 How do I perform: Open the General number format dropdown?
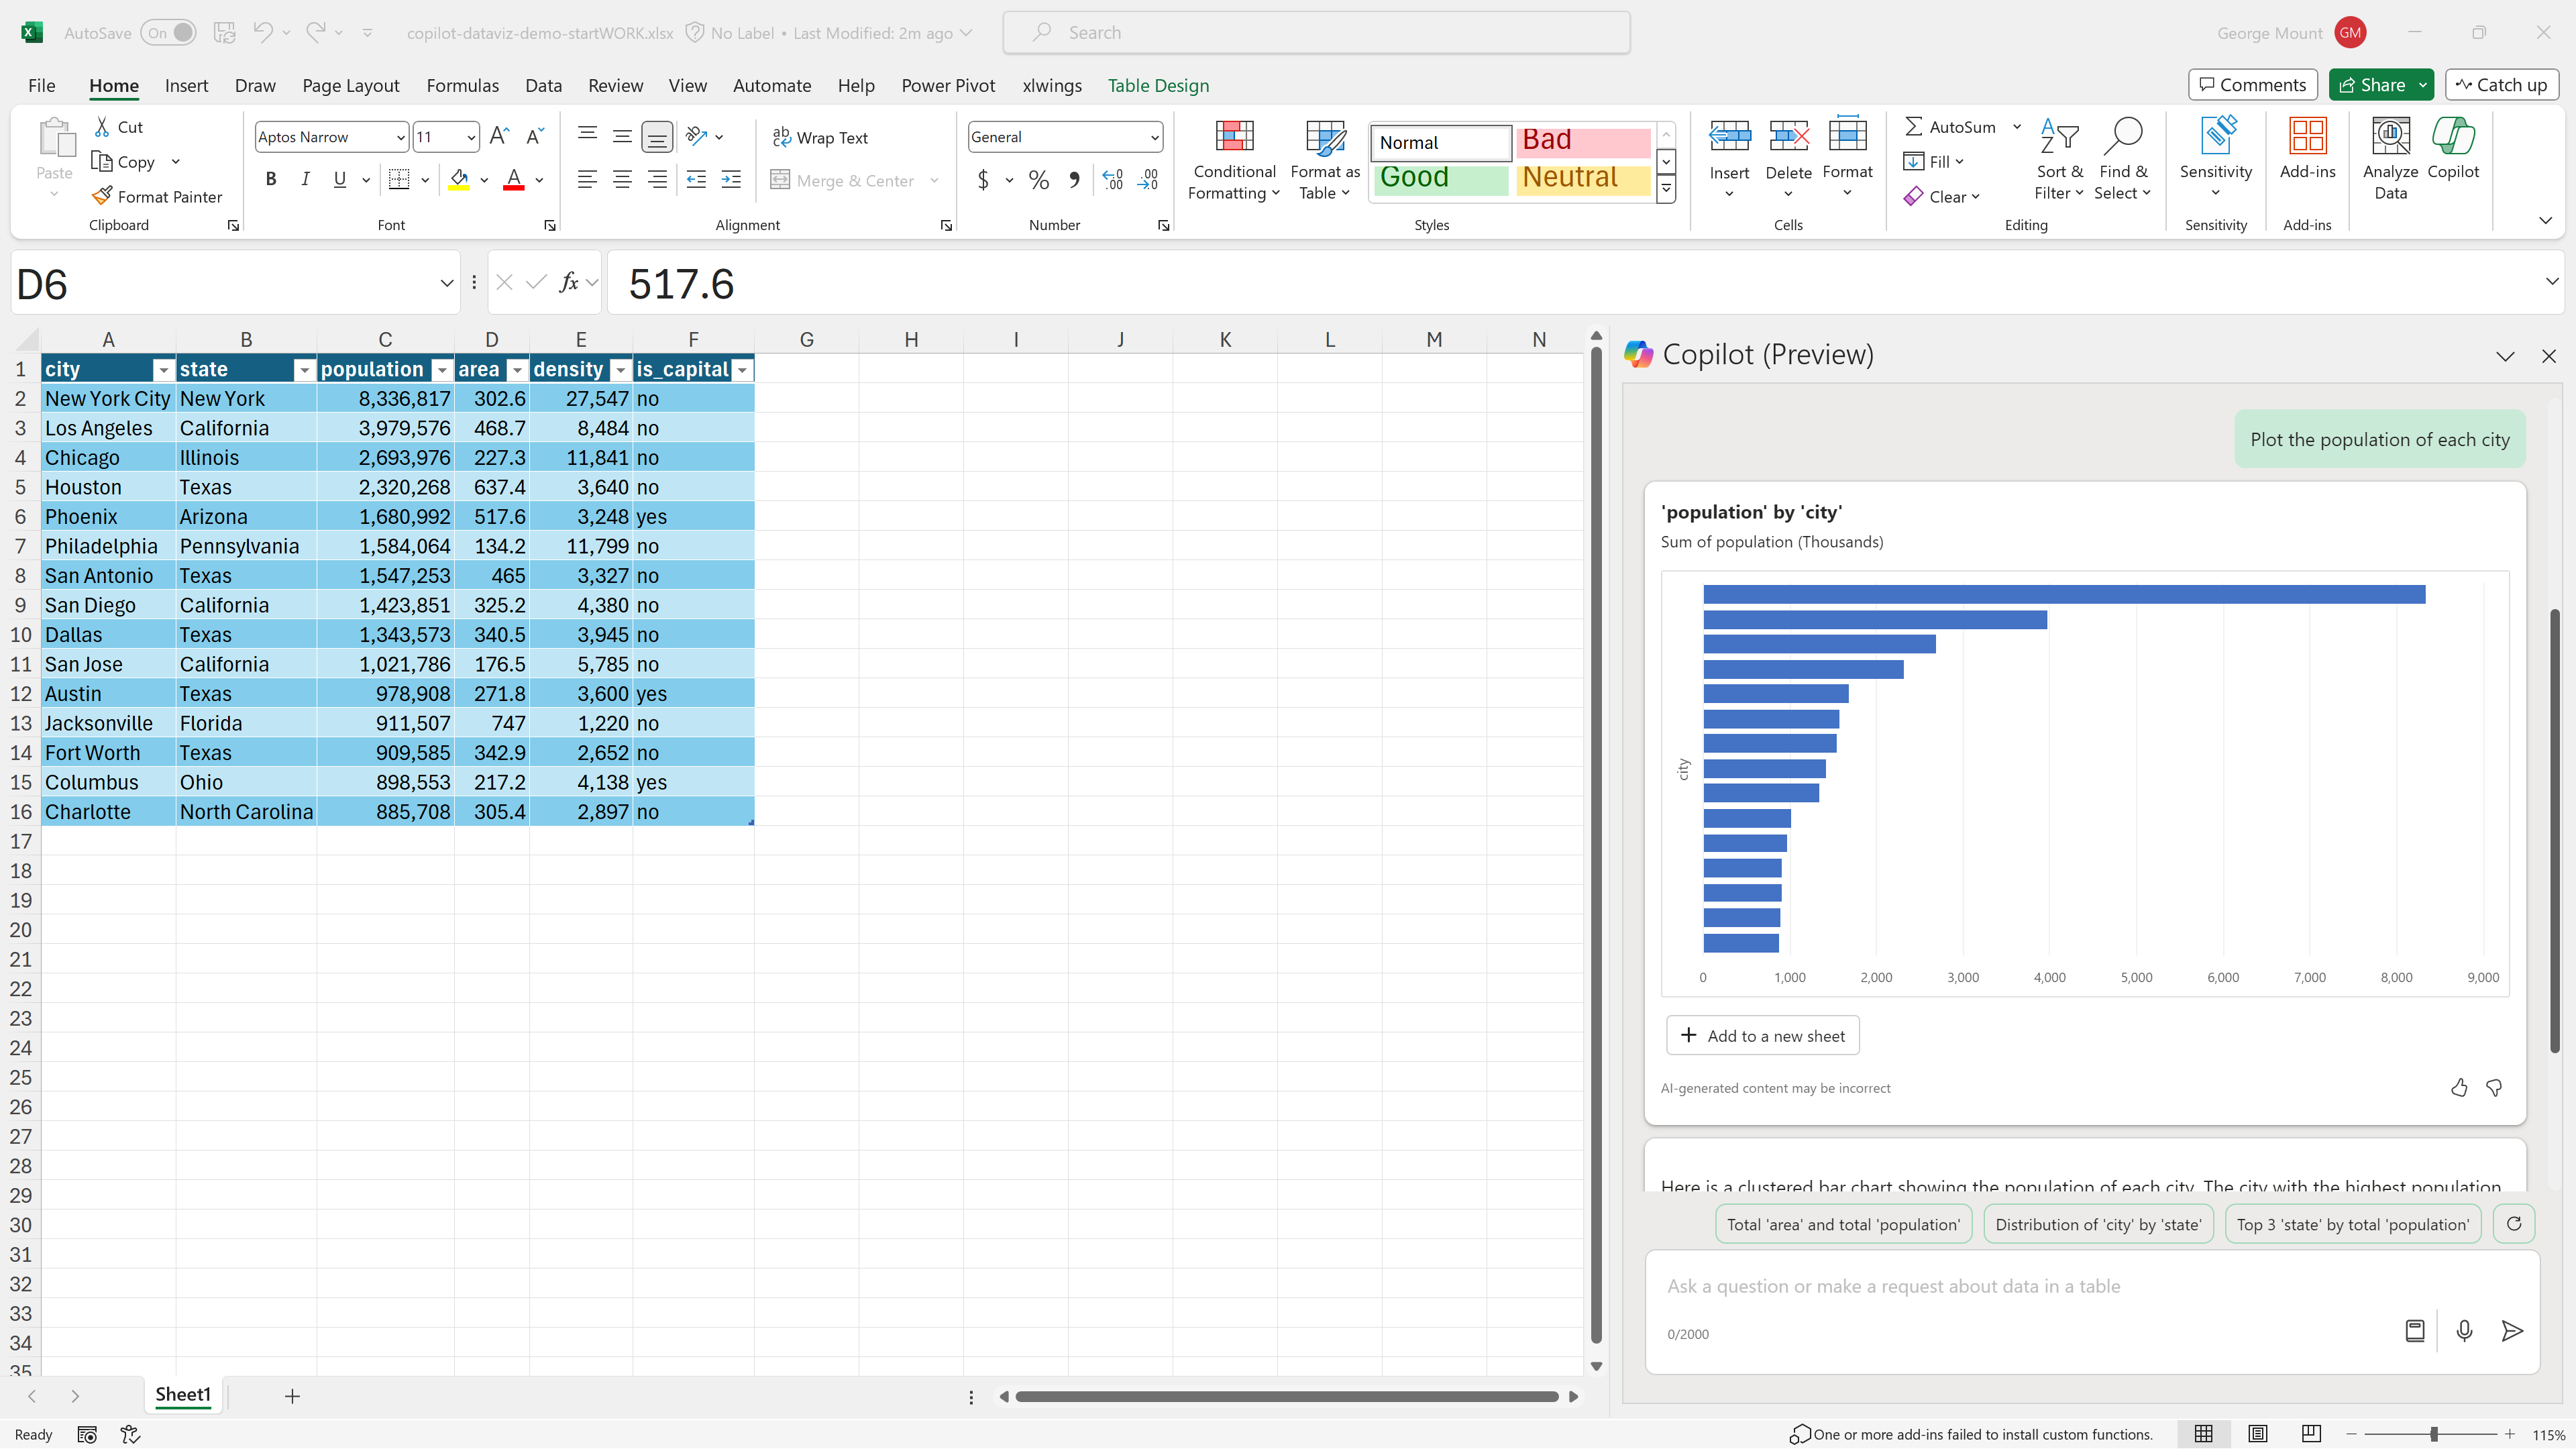coord(1154,137)
